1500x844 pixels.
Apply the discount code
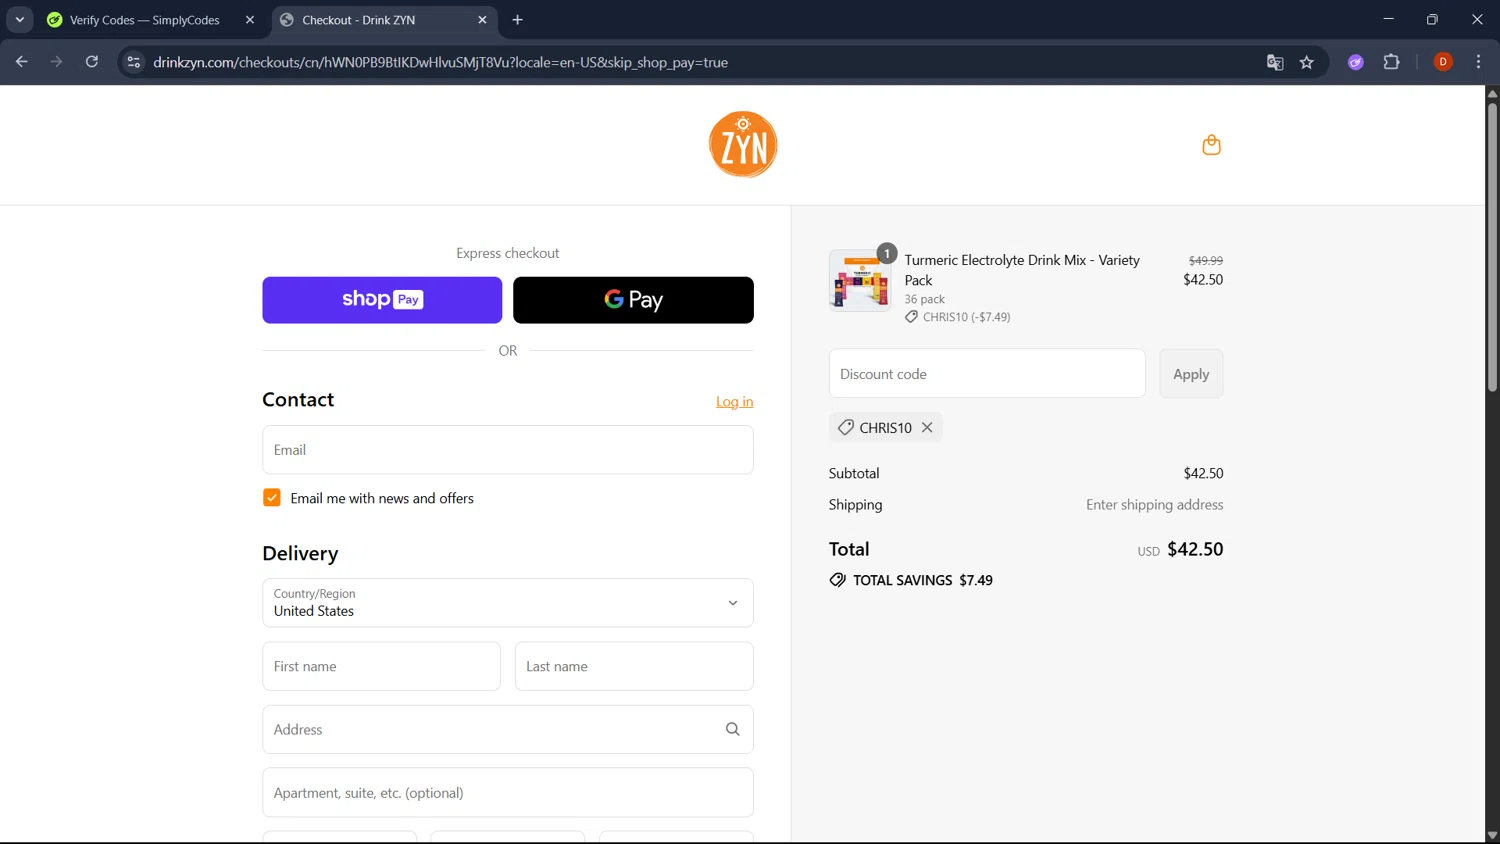(x=1191, y=374)
